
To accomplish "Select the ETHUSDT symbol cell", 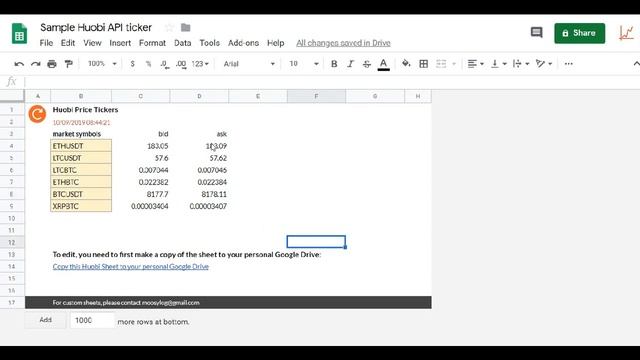I will click(81, 146).
